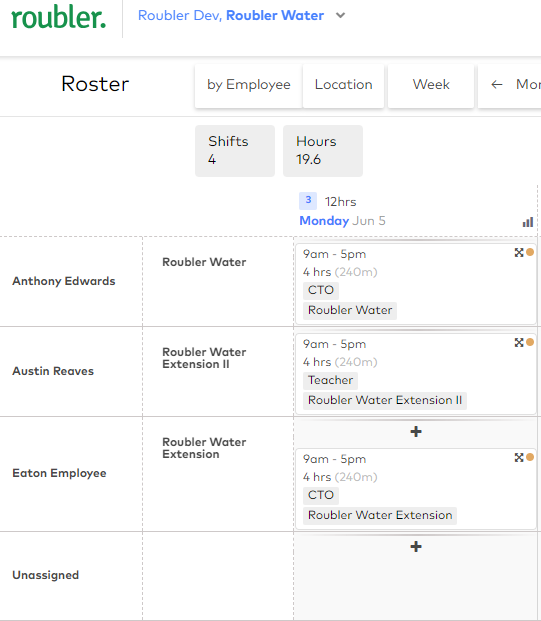Image resolution: width=541 pixels, height=621 pixels.
Task: Click the Hours 19.6 summary tile
Action: (323, 151)
